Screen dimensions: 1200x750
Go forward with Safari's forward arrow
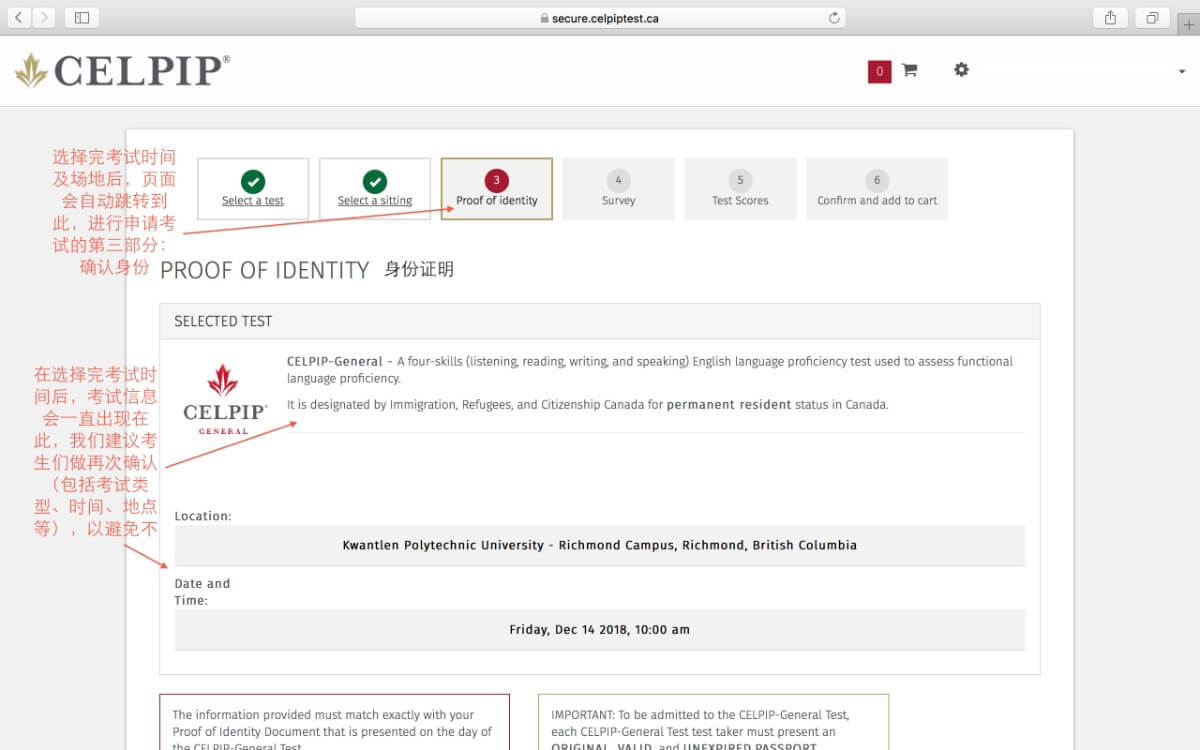pyautogui.click(x=45, y=17)
